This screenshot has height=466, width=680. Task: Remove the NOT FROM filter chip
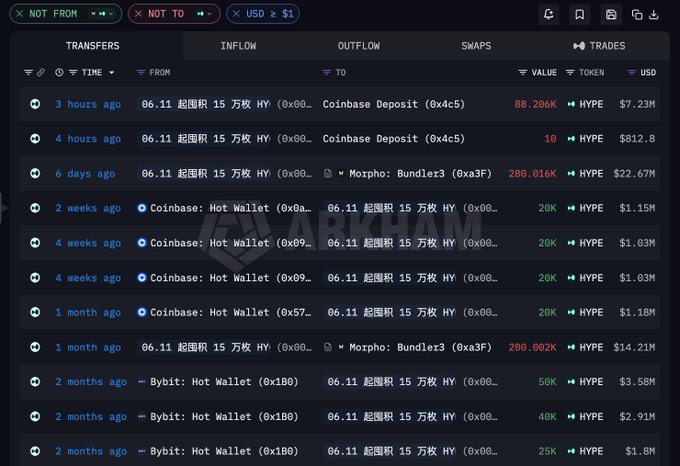[20, 14]
